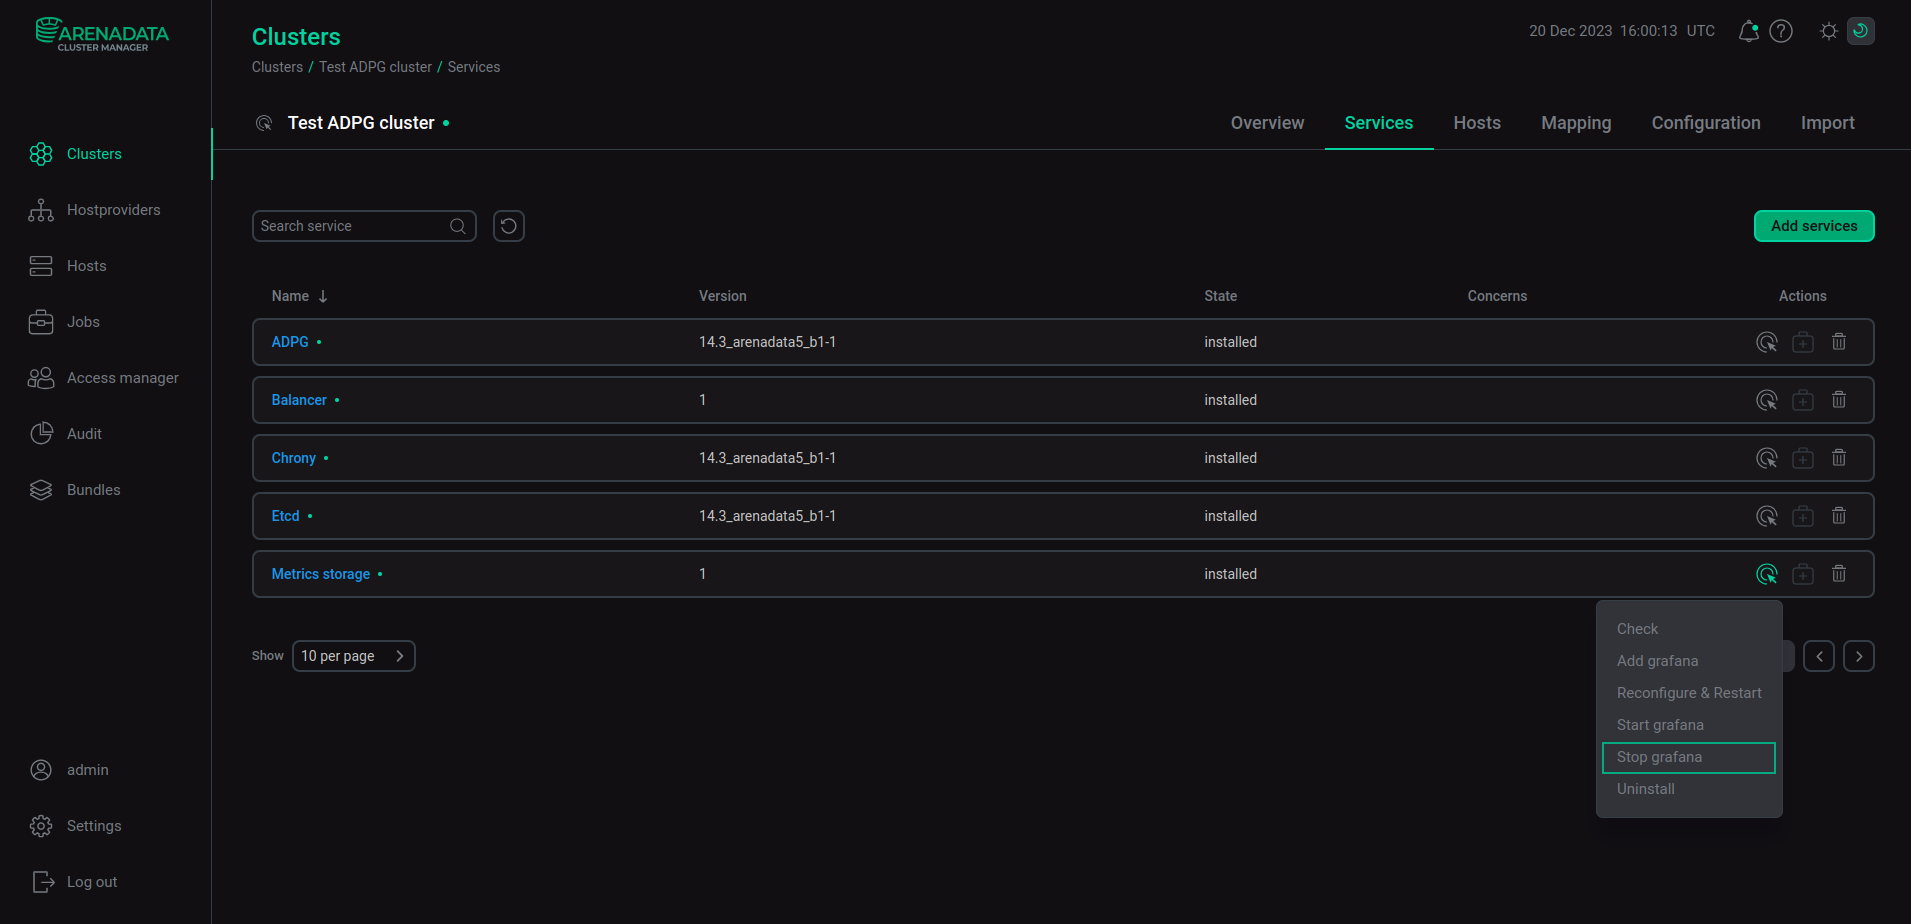
Task: Delete the Chrony service
Action: coord(1839,458)
